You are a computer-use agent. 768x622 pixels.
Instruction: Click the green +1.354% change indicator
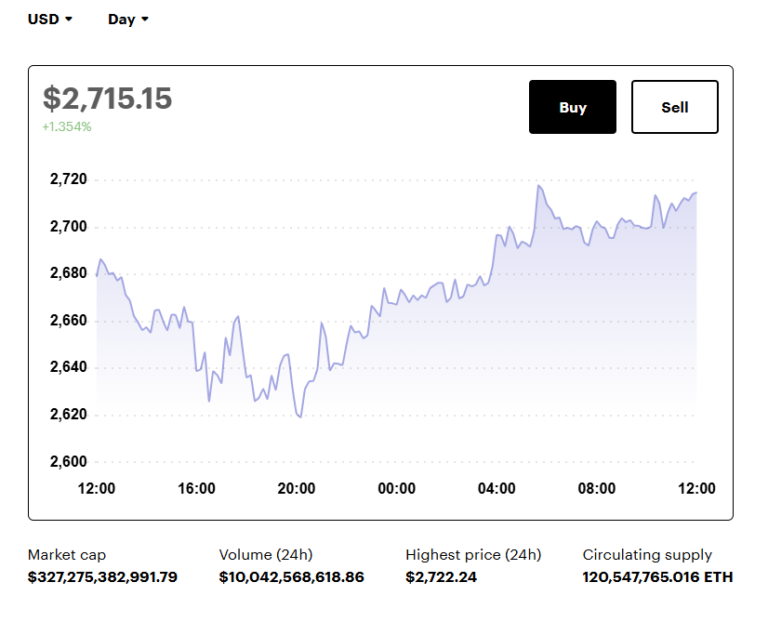pos(66,127)
